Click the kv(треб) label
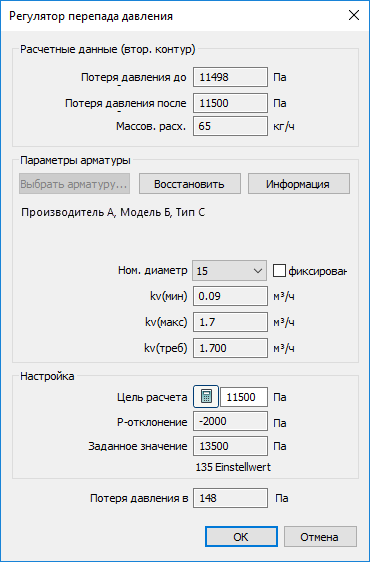The width and height of the screenshot is (370, 562). click(166, 348)
